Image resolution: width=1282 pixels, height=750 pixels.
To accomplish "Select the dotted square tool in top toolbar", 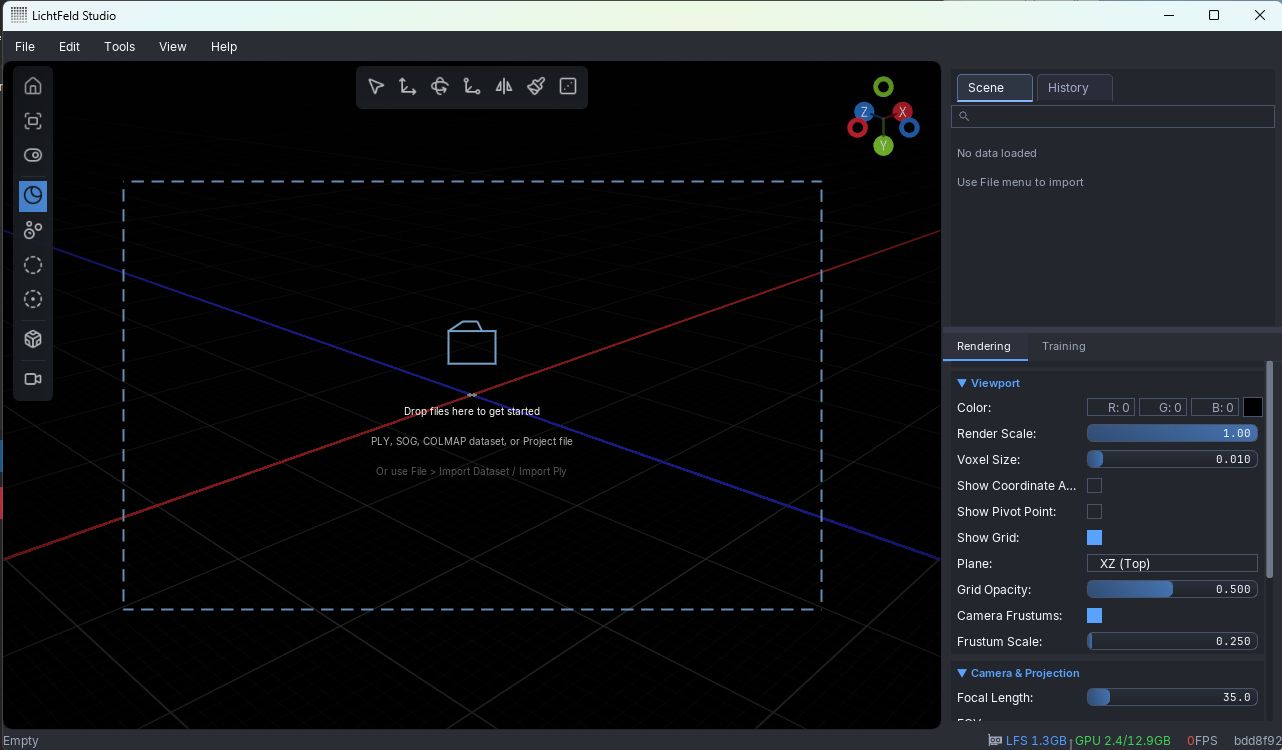I will tap(568, 87).
